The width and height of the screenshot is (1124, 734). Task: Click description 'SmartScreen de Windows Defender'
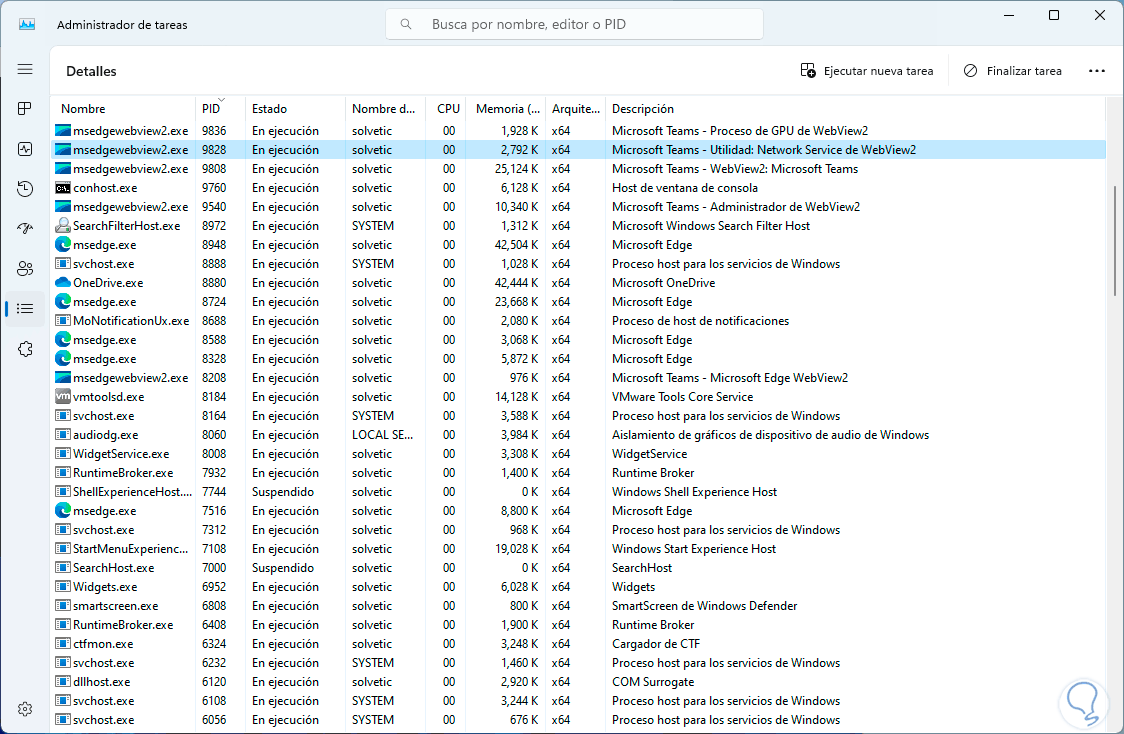[705, 606]
